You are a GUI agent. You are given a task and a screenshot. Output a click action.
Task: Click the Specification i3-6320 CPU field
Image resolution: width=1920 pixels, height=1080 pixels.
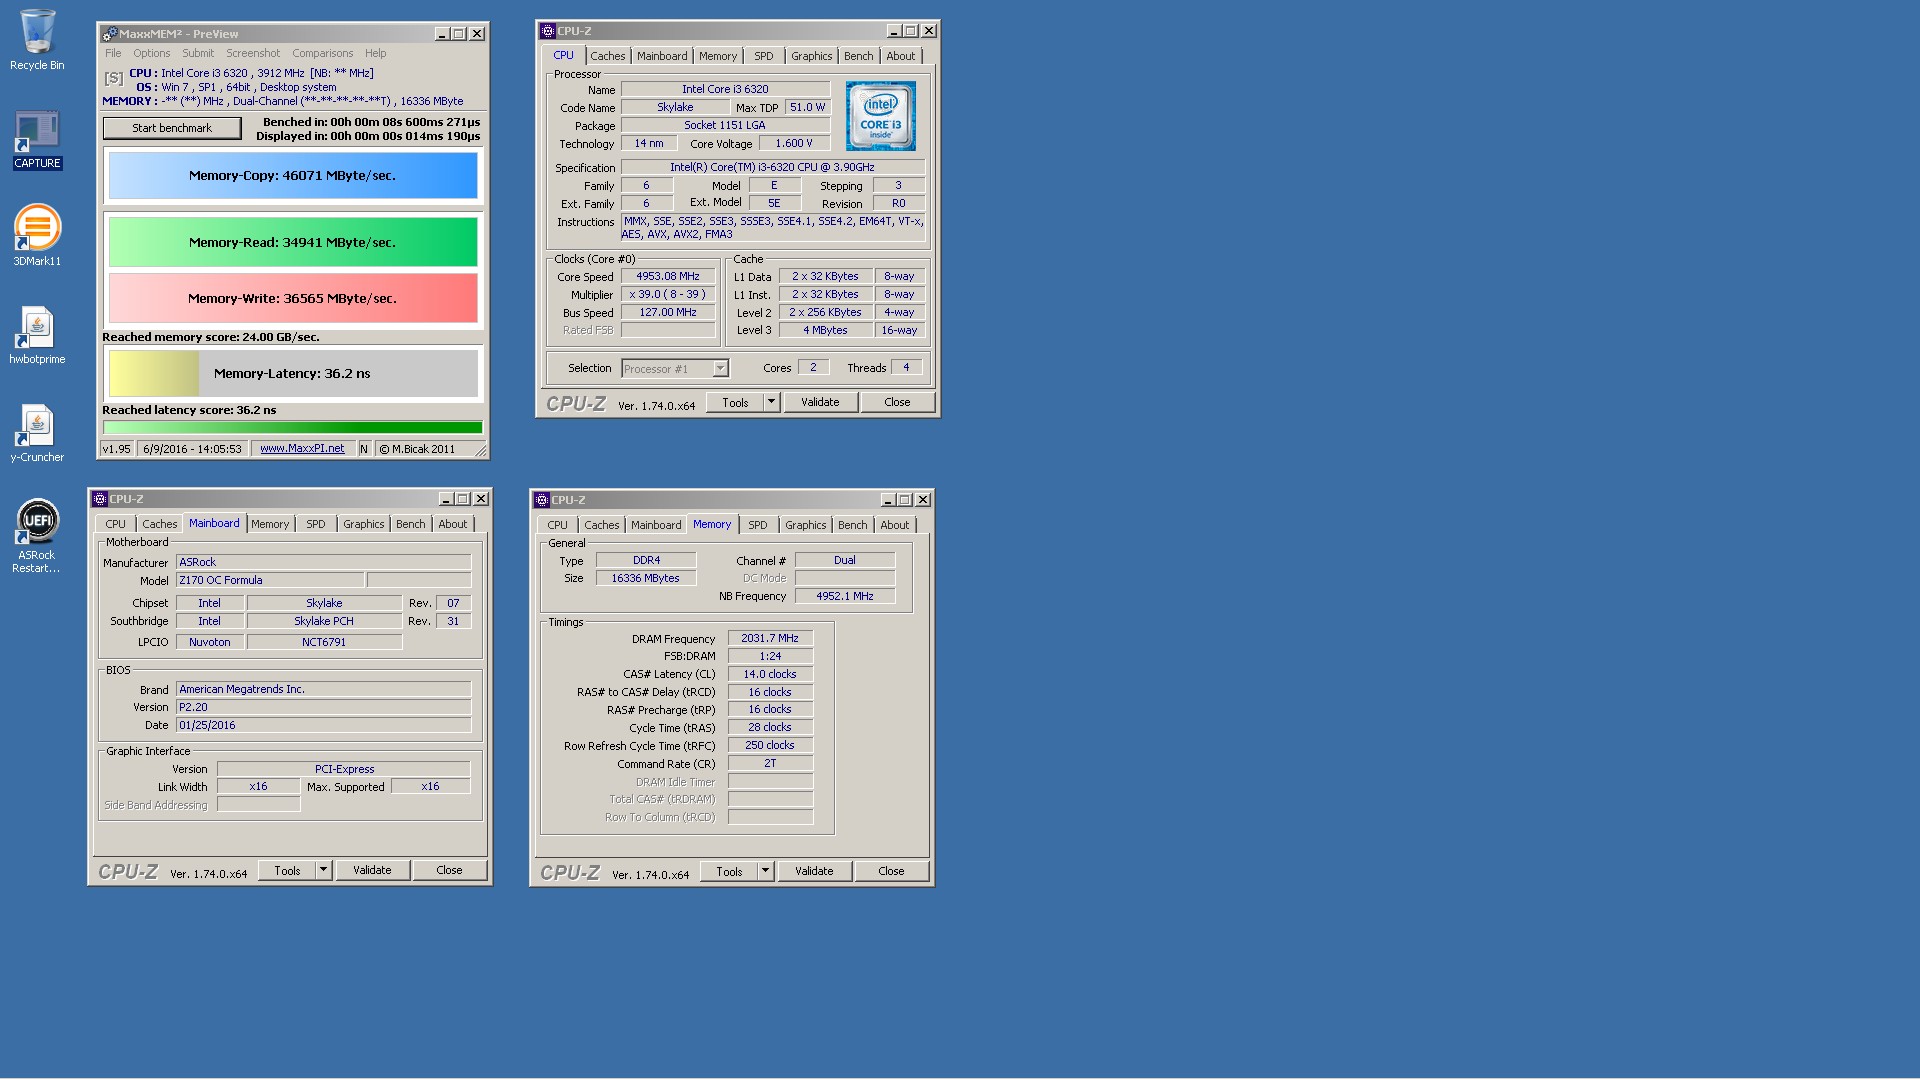(x=772, y=167)
